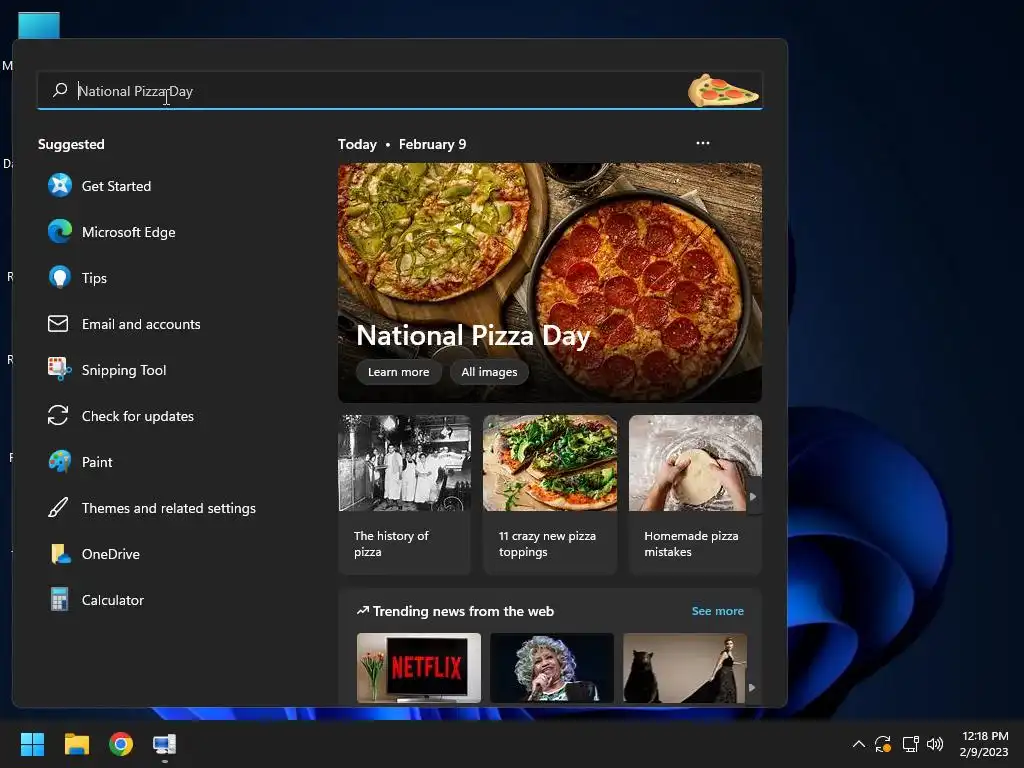Open the more options ellipsis menu

pos(703,143)
